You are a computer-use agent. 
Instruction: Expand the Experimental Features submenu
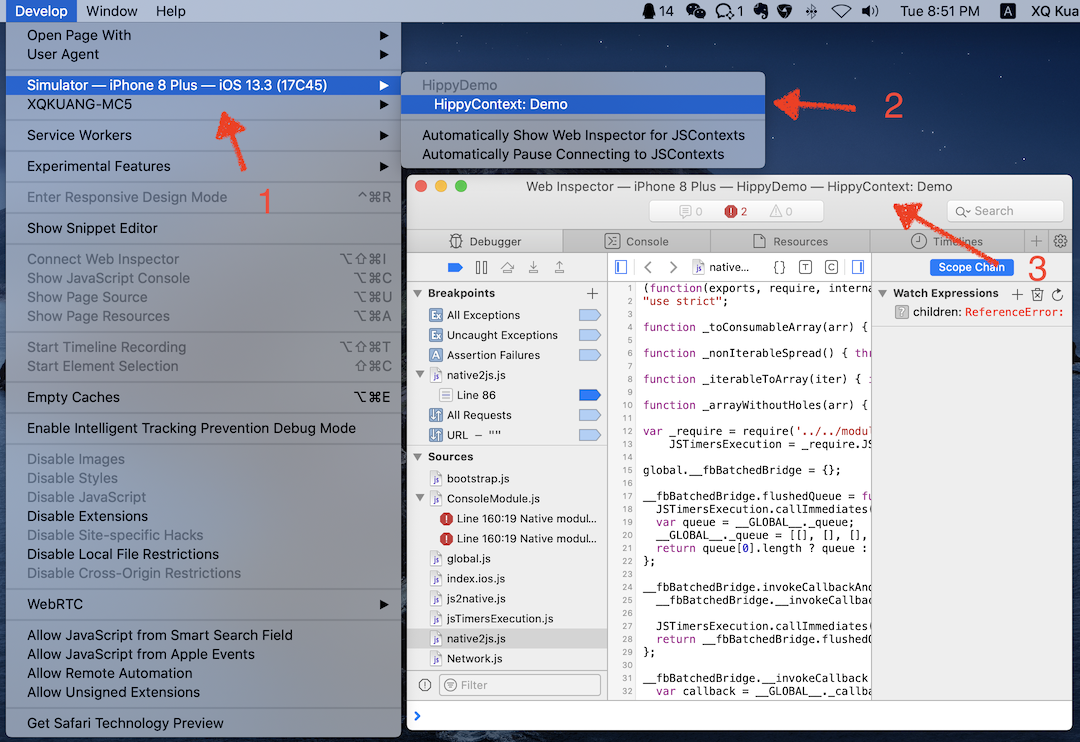[x=203, y=166]
